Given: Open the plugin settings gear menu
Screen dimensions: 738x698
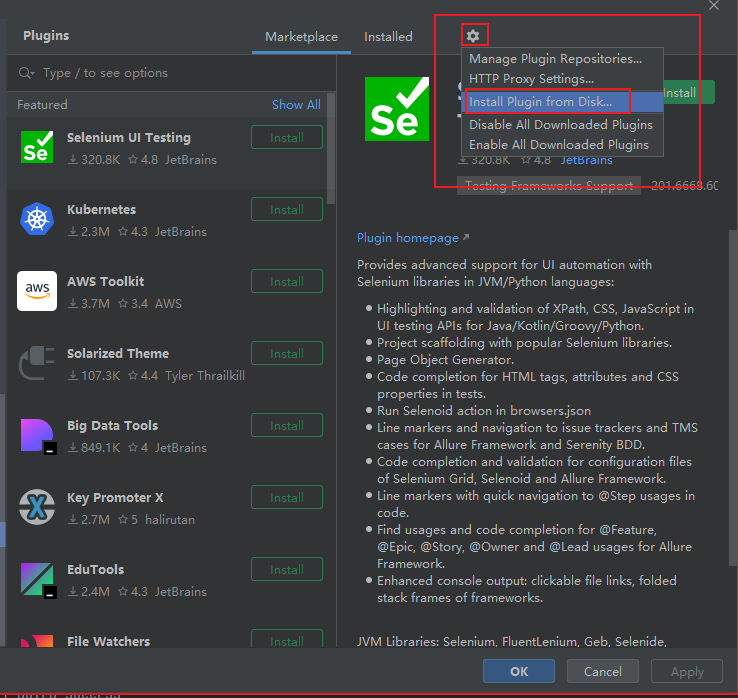Looking at the screenshot, I should tap(473, 36).
